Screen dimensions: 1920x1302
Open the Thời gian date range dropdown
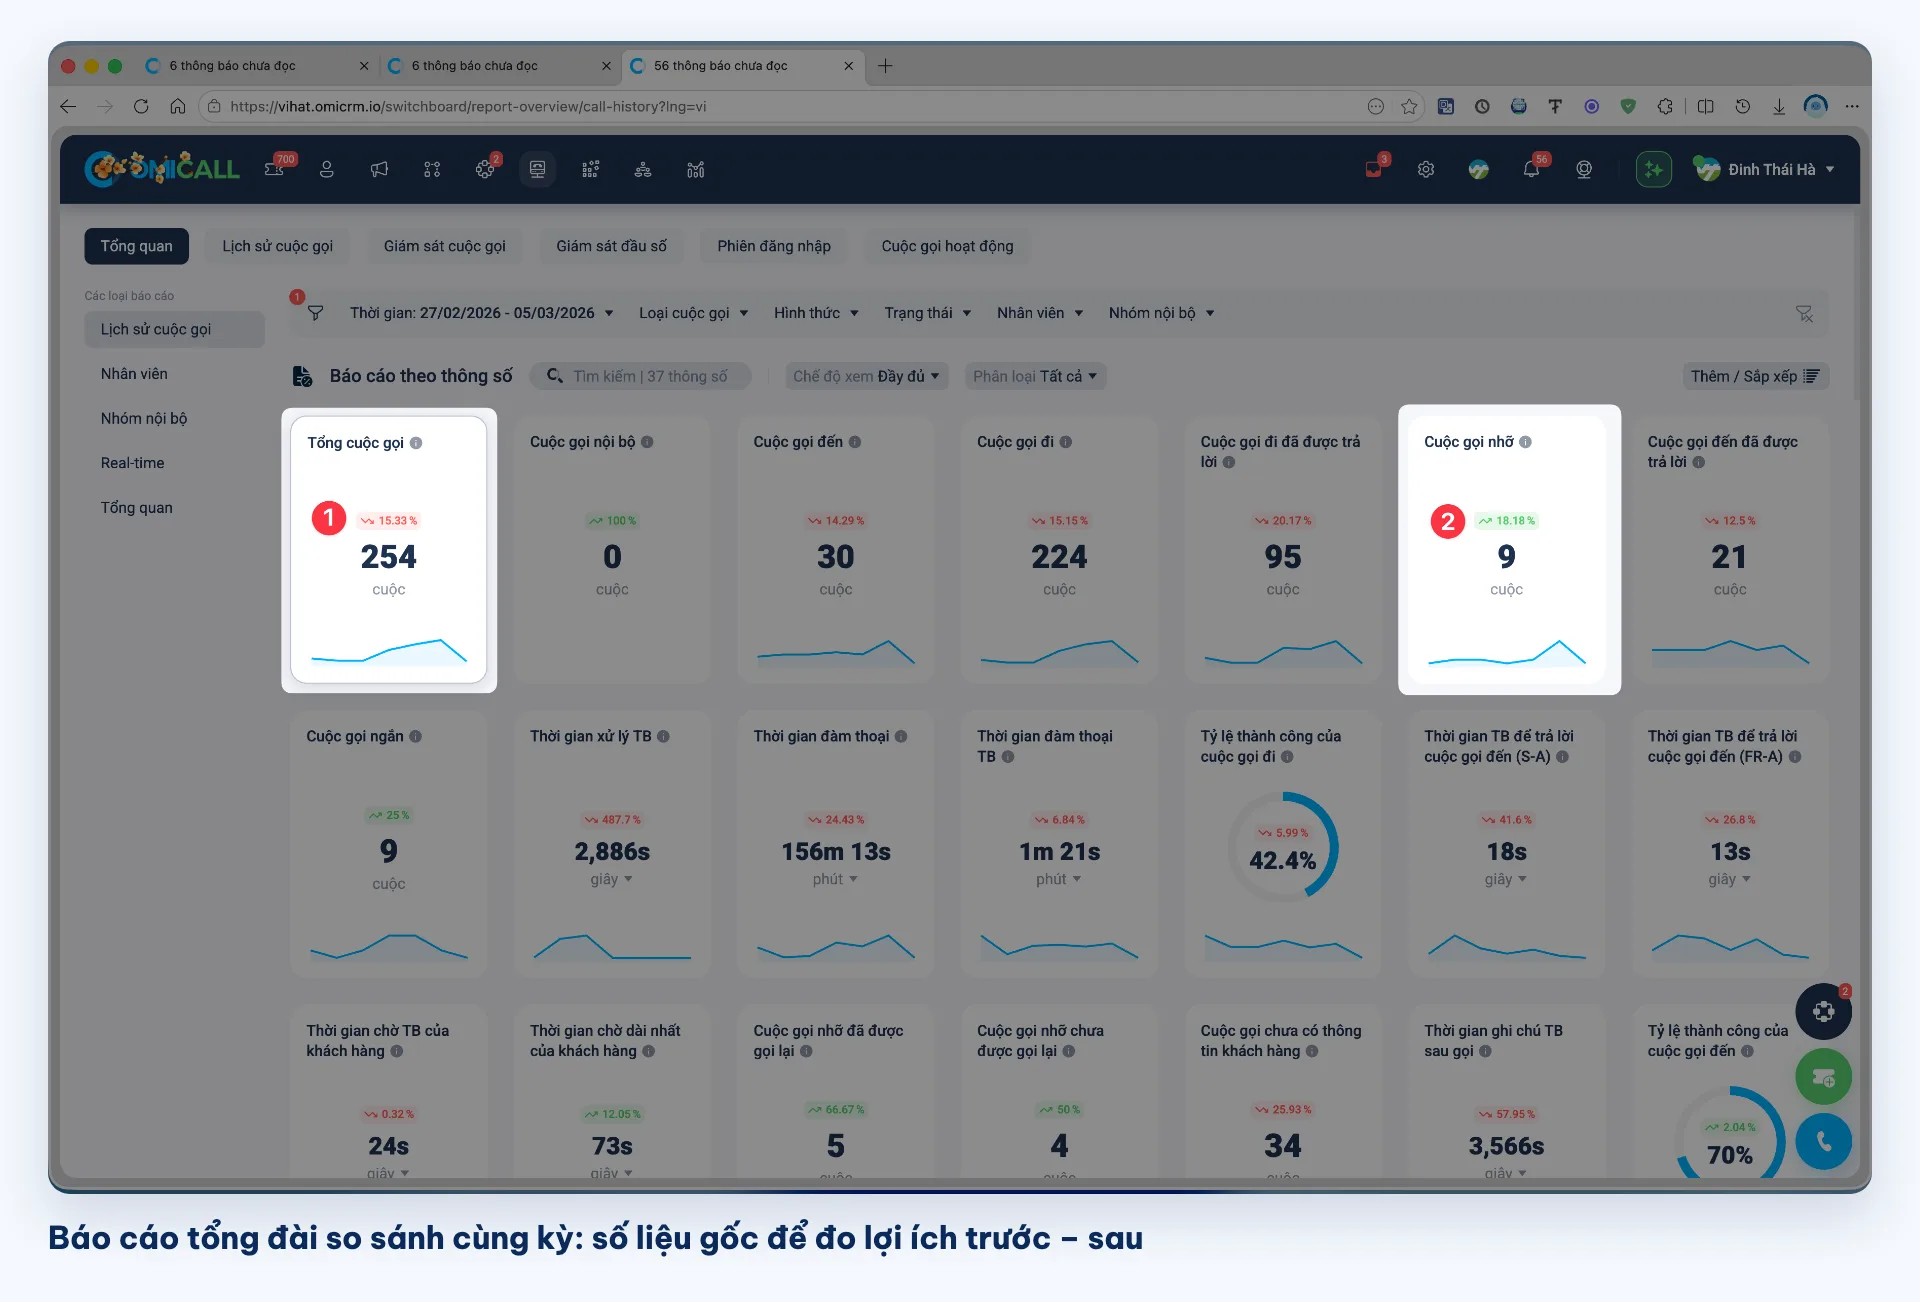pos(481,313)
